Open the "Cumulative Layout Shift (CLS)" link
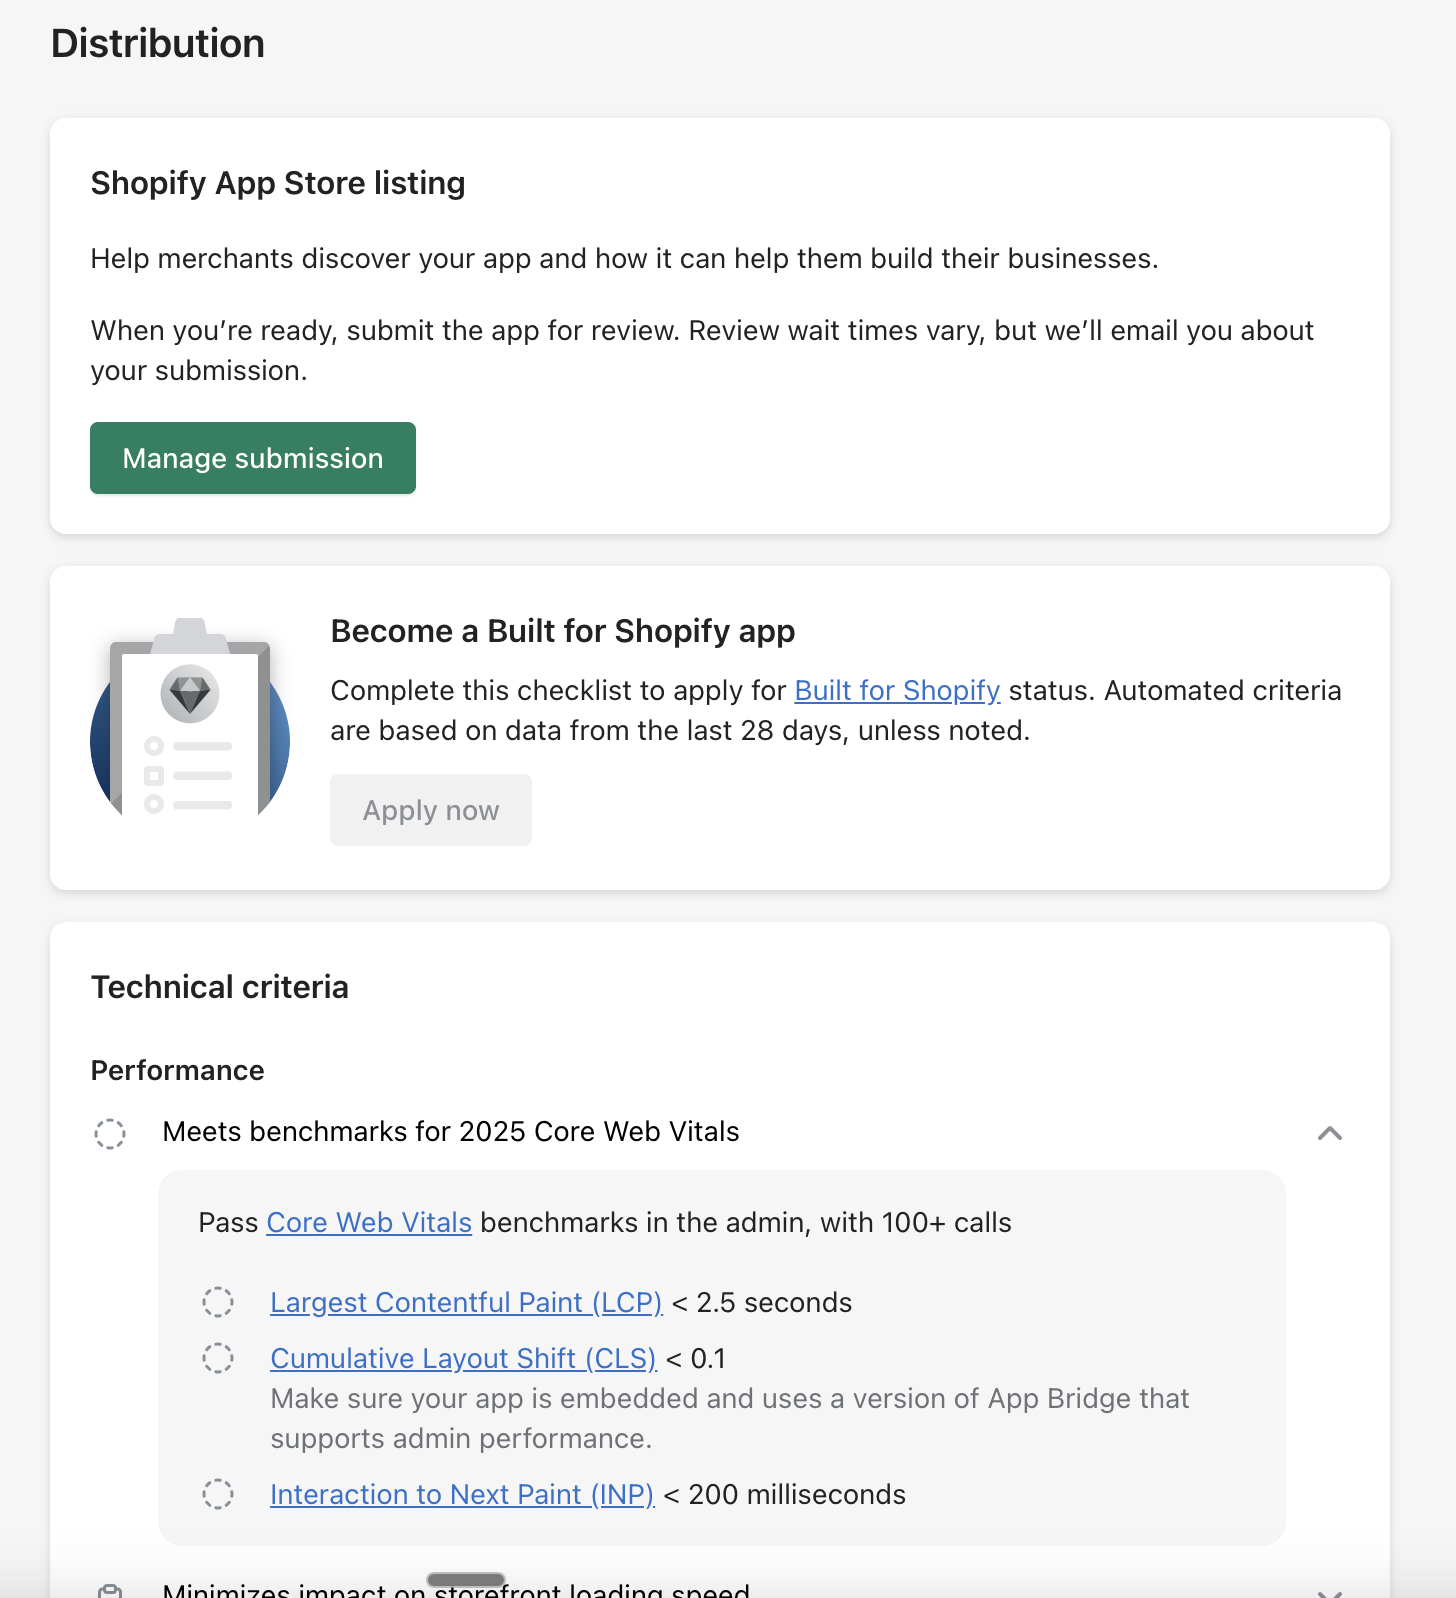Viewport: 1456px width, 1598px height. 462,1359
